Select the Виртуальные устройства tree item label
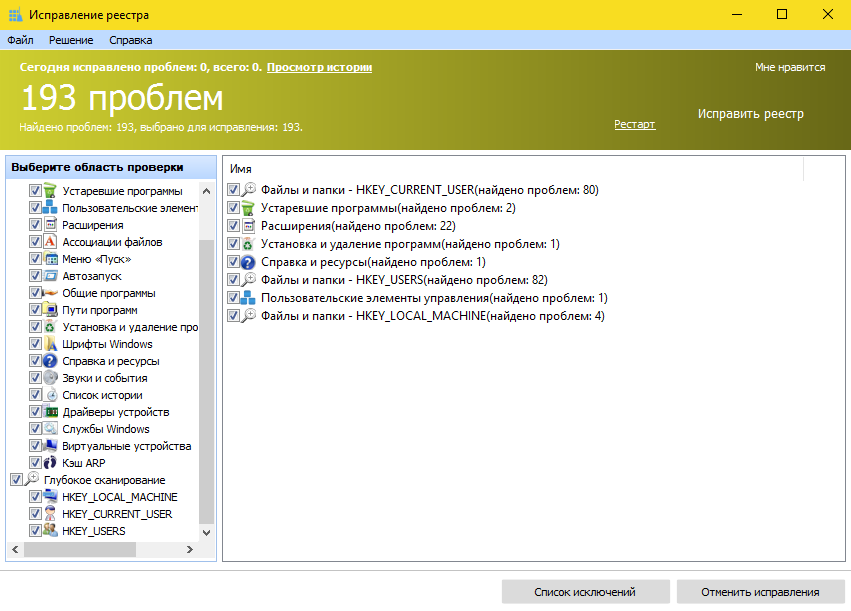 tap(126, 446)
